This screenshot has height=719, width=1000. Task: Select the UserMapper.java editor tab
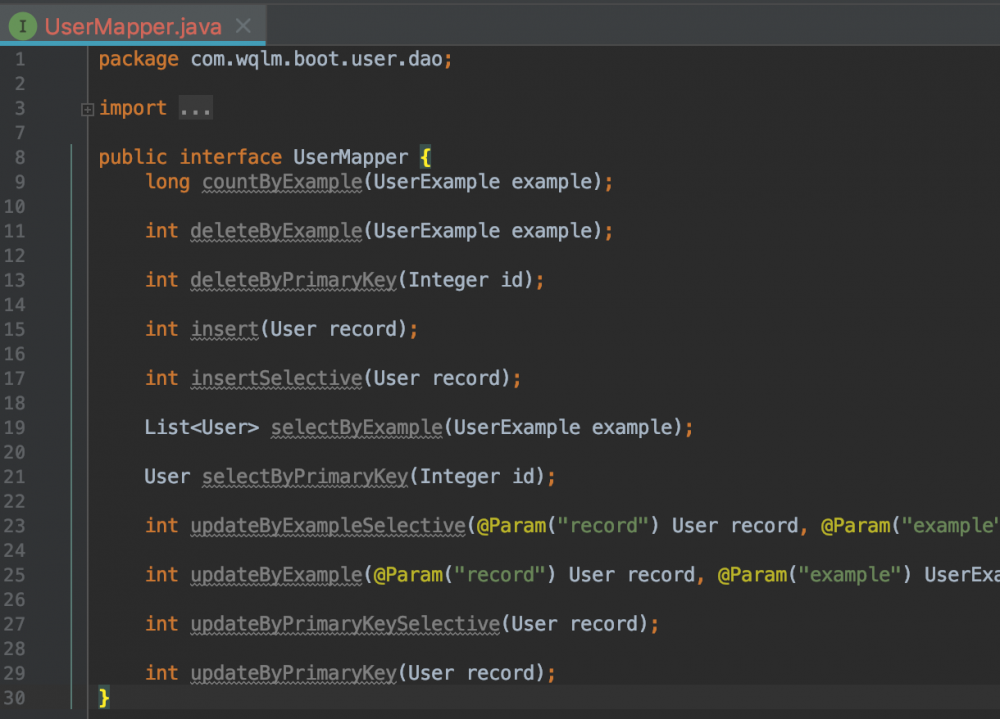point(132,26)
